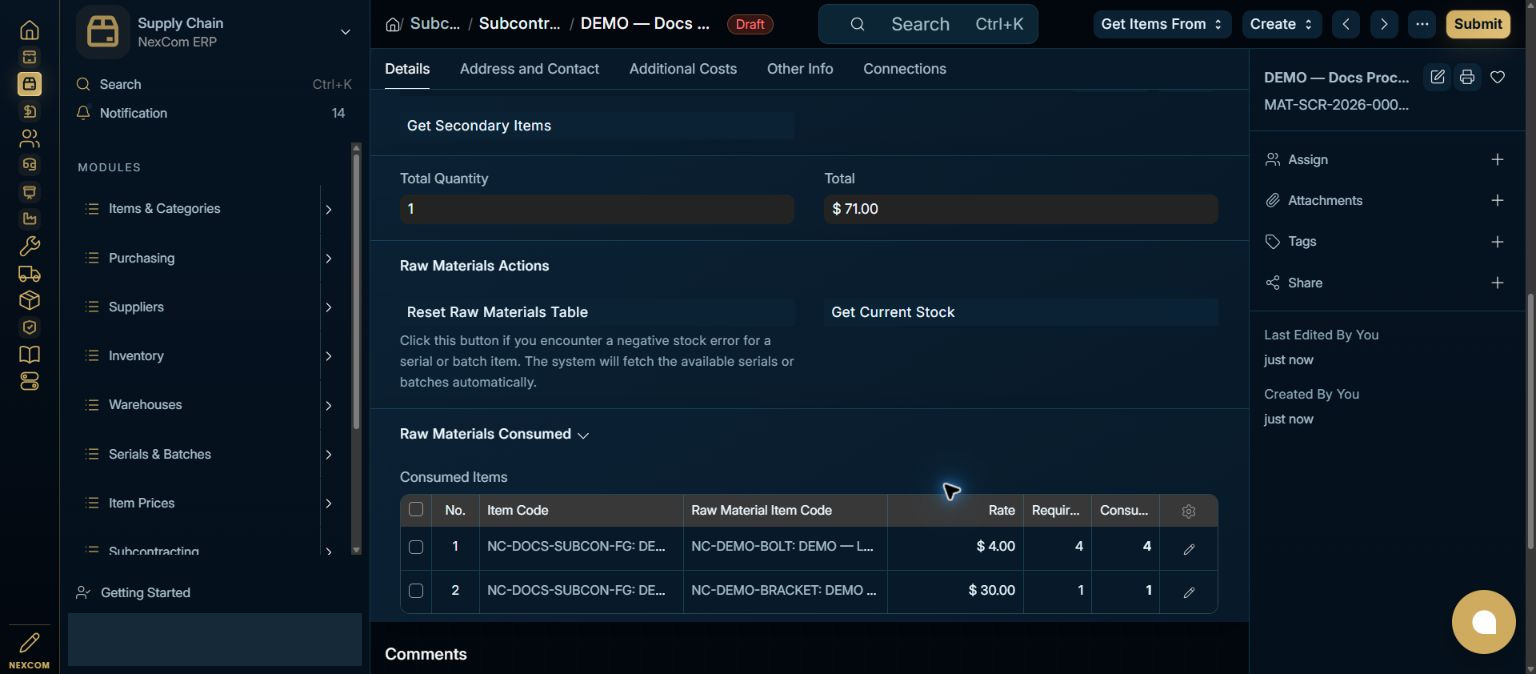Add tag with Tags plus icon
This screenshot has width=1536, height=674.
1497,242
